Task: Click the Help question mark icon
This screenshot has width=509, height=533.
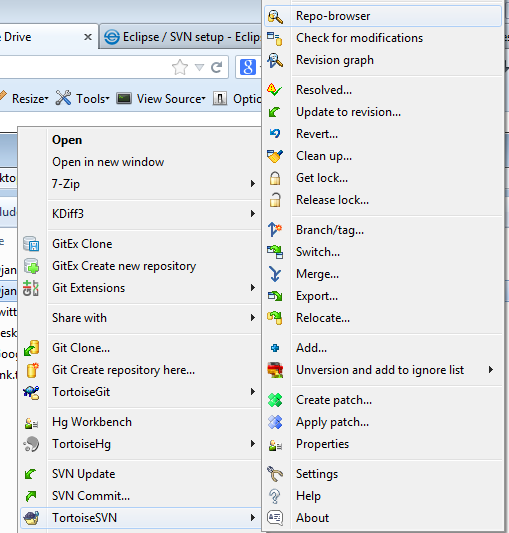Action: point(274,496)
